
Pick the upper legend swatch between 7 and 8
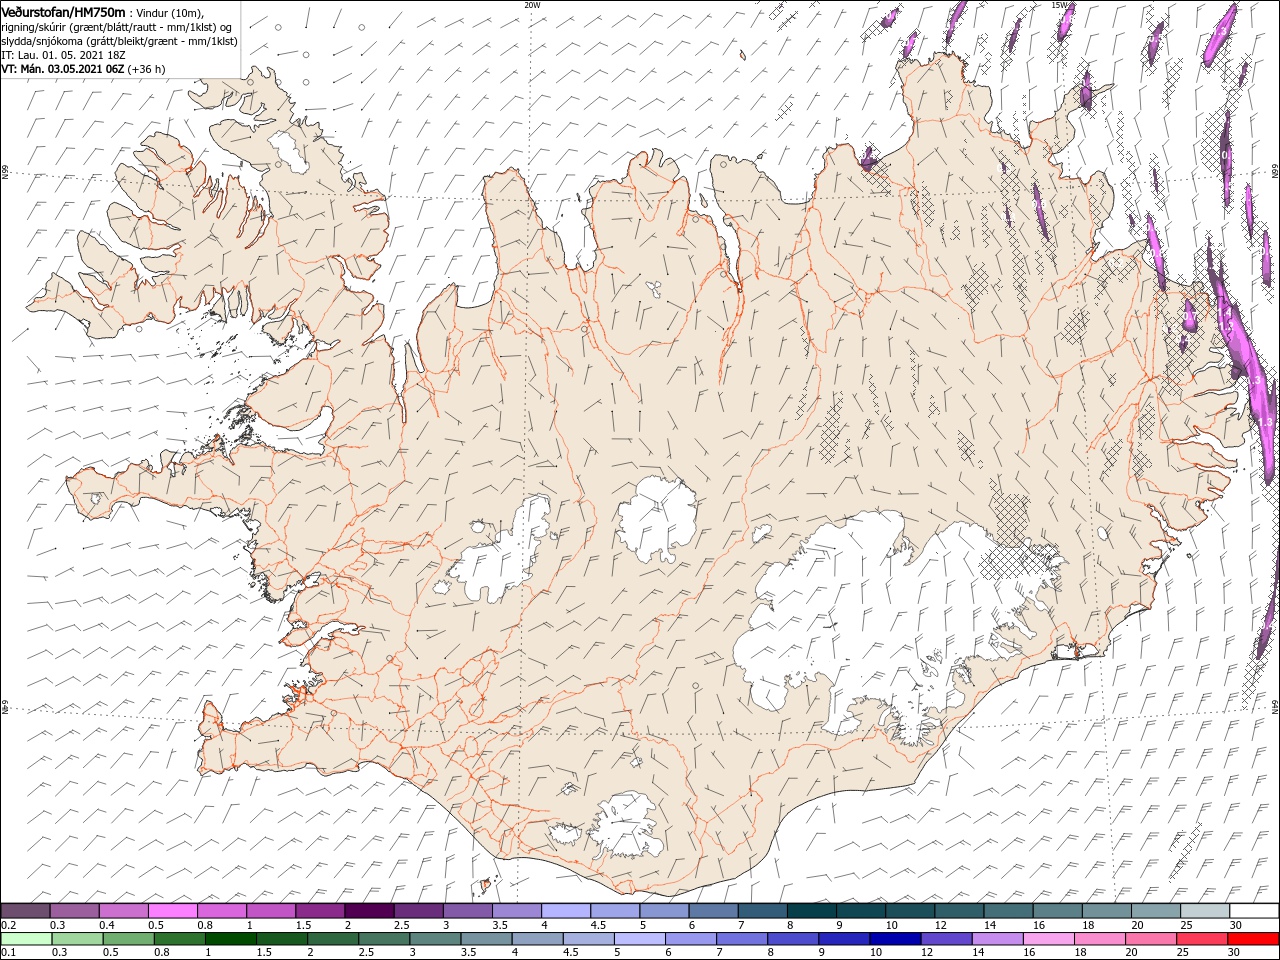tap(762, 911)
